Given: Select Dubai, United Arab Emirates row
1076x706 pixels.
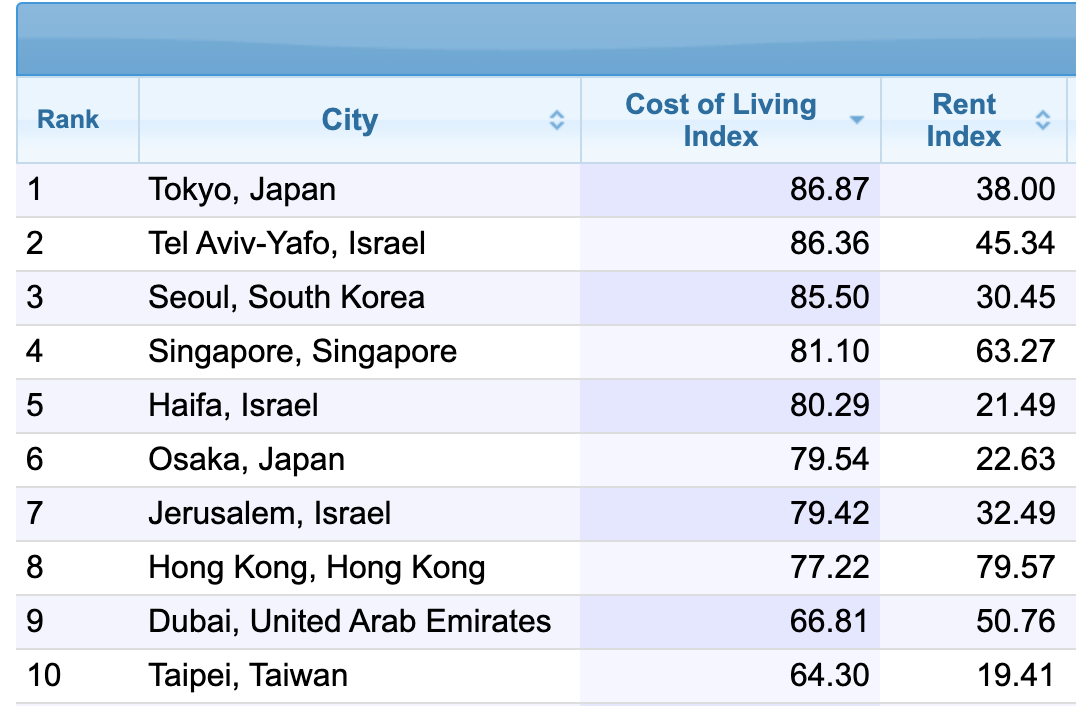Looking at the screenshot, I should 349,621.
